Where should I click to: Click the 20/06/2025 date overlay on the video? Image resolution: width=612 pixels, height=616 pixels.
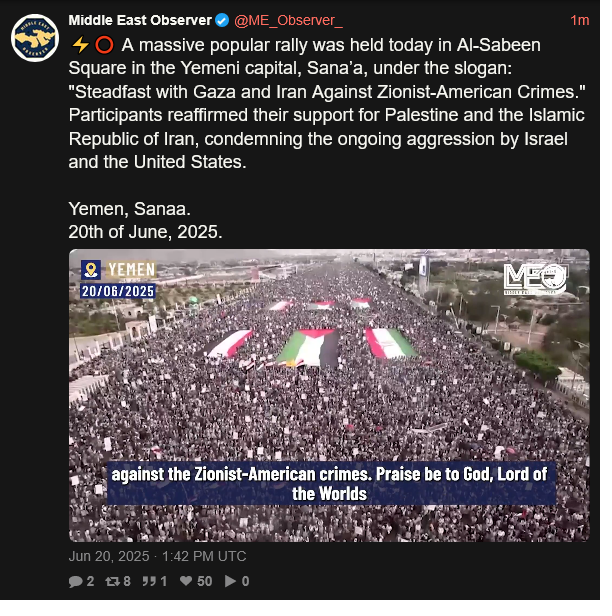pos(118,291)
